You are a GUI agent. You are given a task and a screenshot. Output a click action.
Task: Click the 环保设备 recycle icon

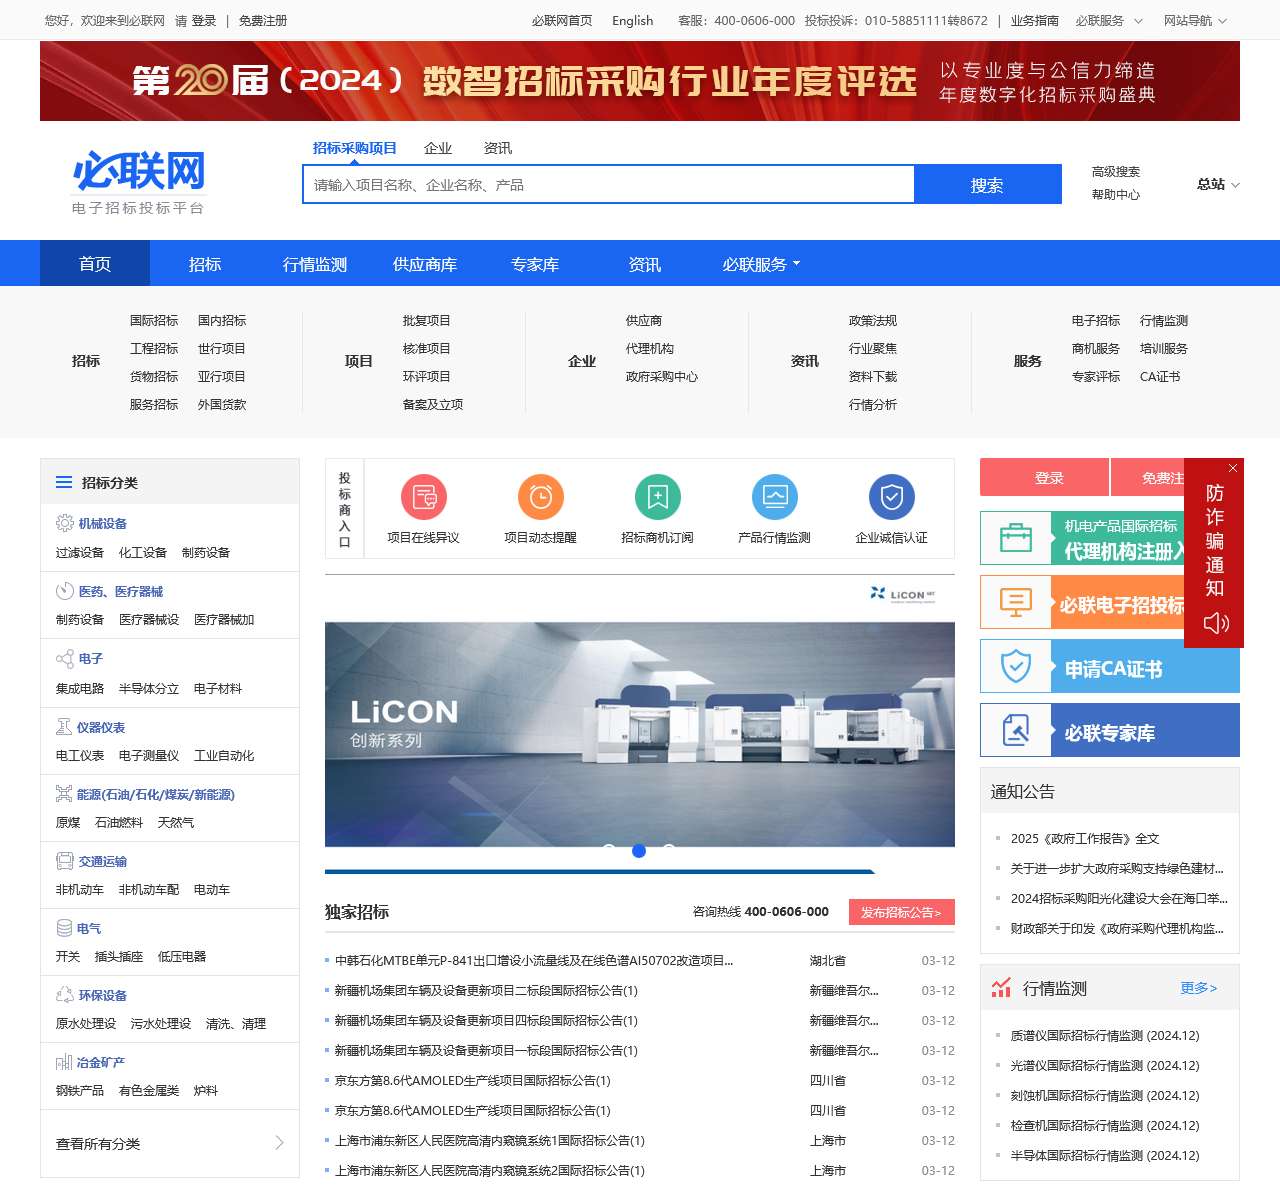point(65,995)
